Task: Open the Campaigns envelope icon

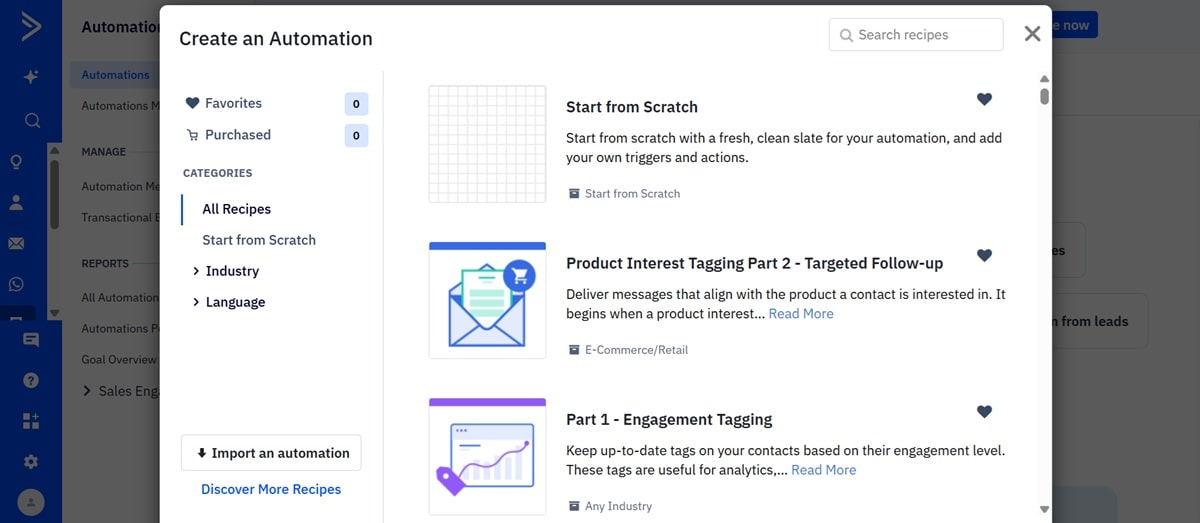Action: click(16, 244)
